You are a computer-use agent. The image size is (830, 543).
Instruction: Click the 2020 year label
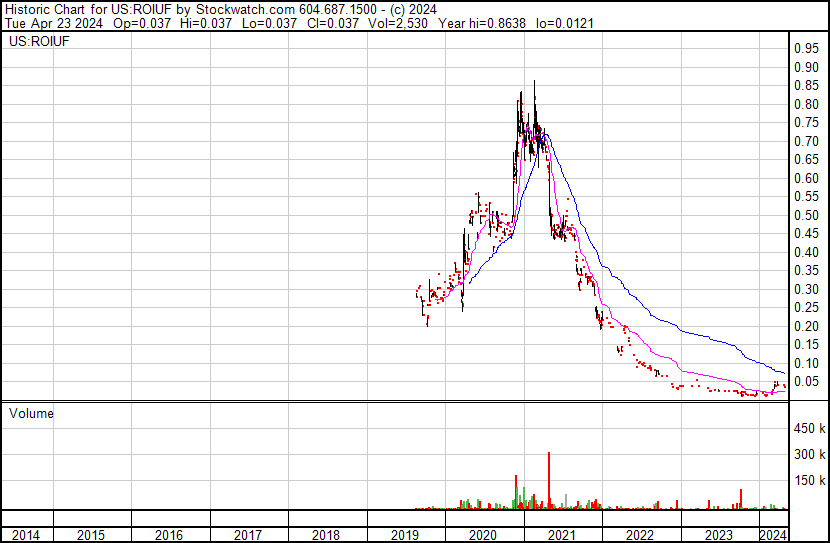click(483, 535)
